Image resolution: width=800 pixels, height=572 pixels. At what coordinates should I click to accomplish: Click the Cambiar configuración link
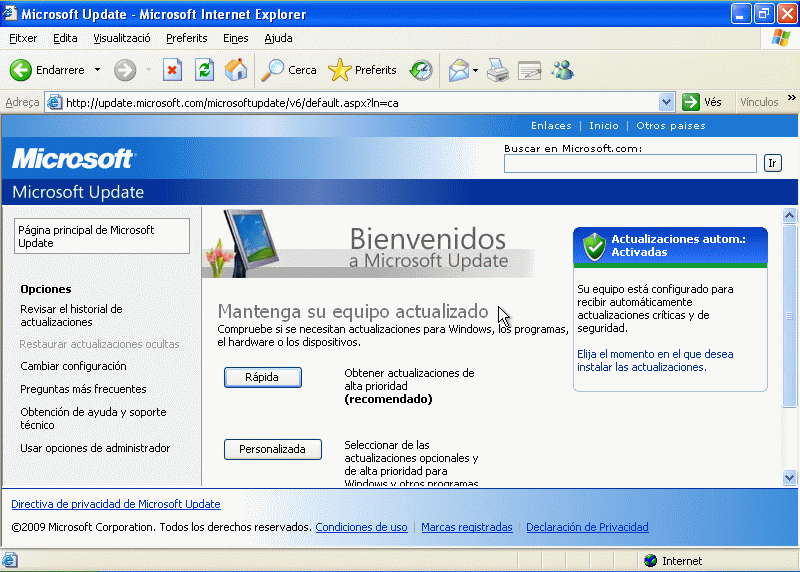point(73,366)
